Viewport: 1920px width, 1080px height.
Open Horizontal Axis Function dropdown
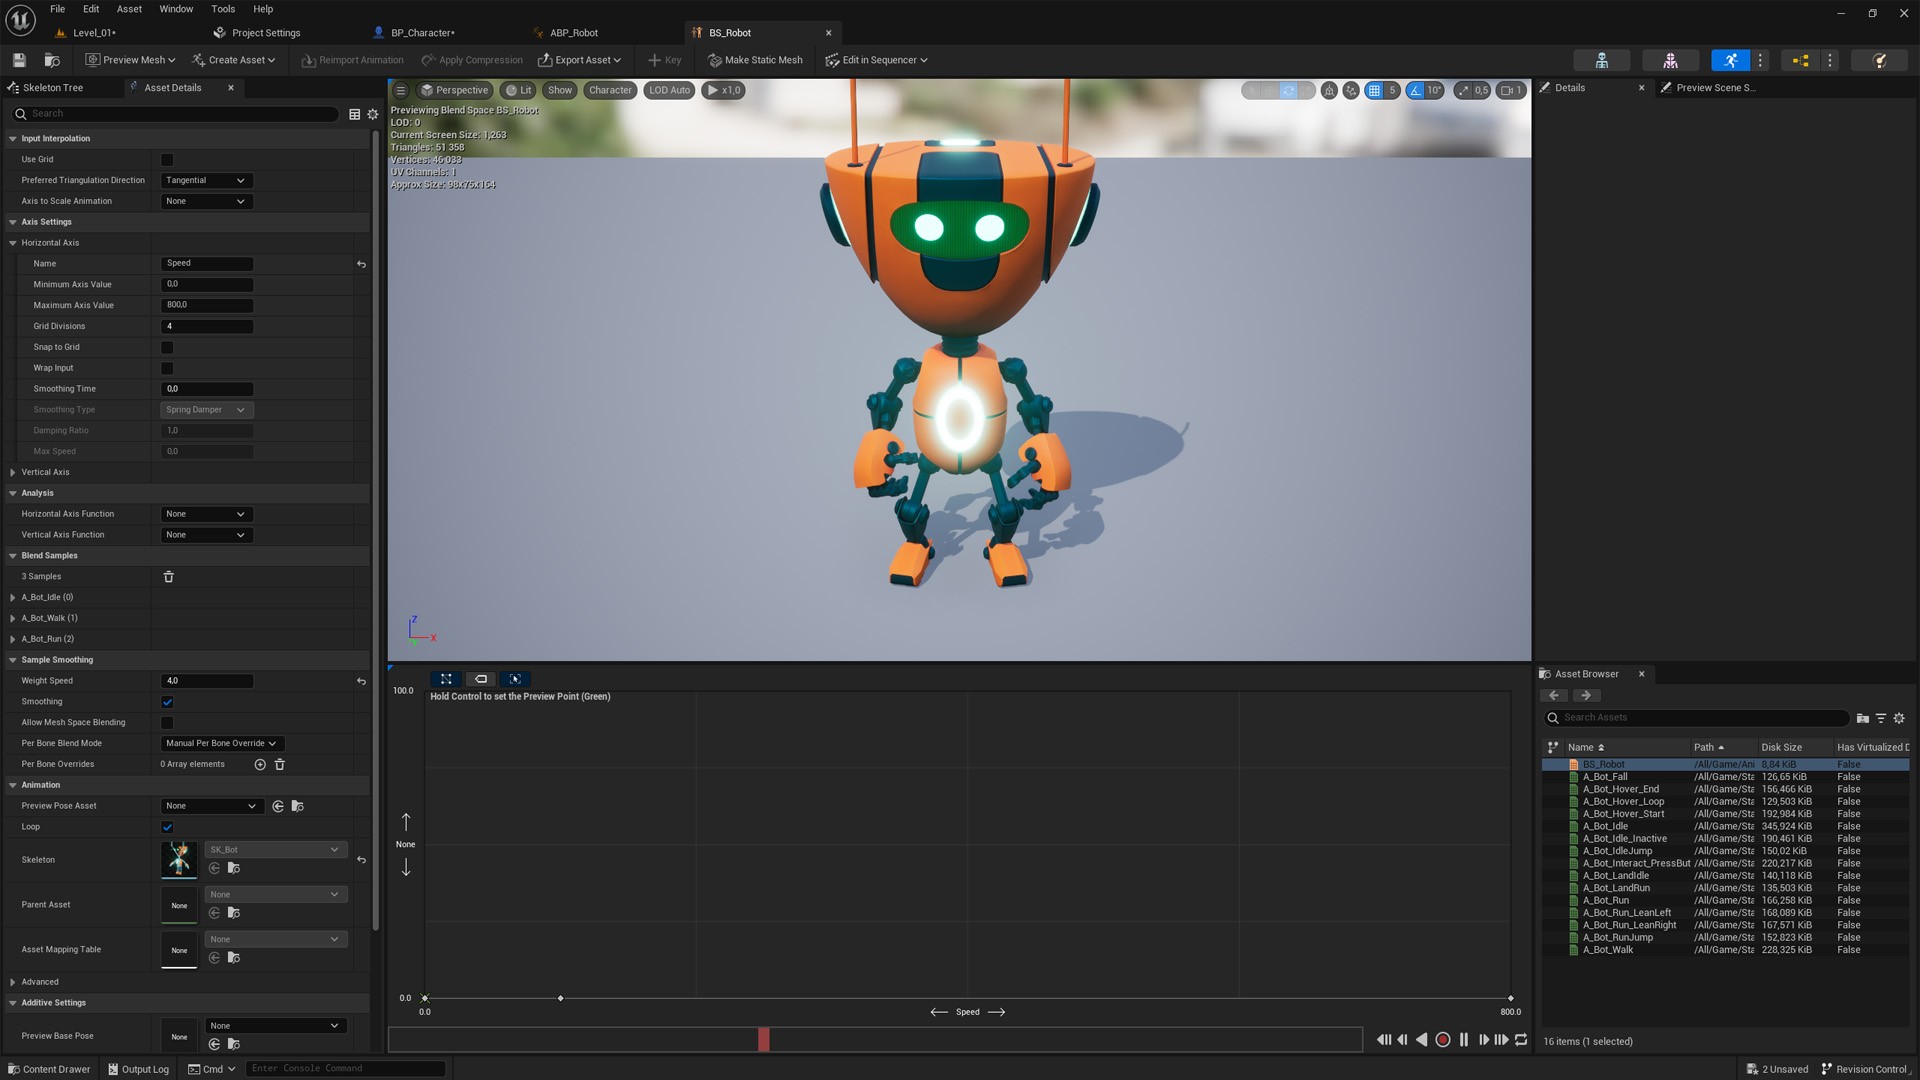click(x=205, y=514)
